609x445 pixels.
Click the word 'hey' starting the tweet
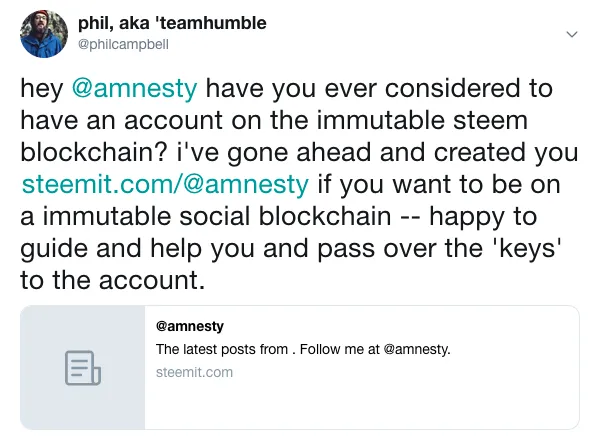[42, 90]
